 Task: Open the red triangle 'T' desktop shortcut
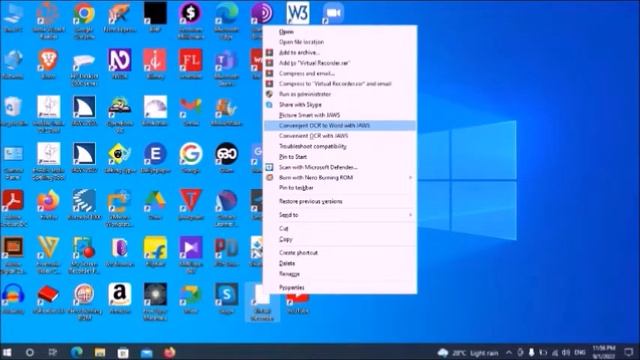pos(191,204)
